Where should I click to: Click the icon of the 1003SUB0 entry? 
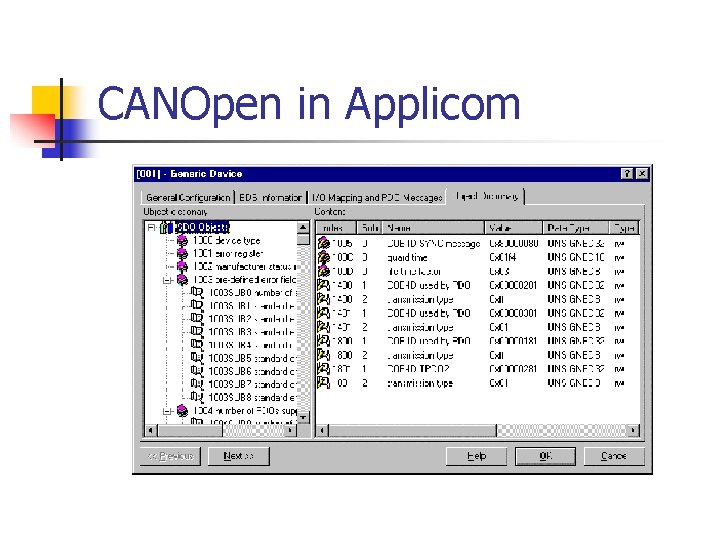[x=197, y=292]
